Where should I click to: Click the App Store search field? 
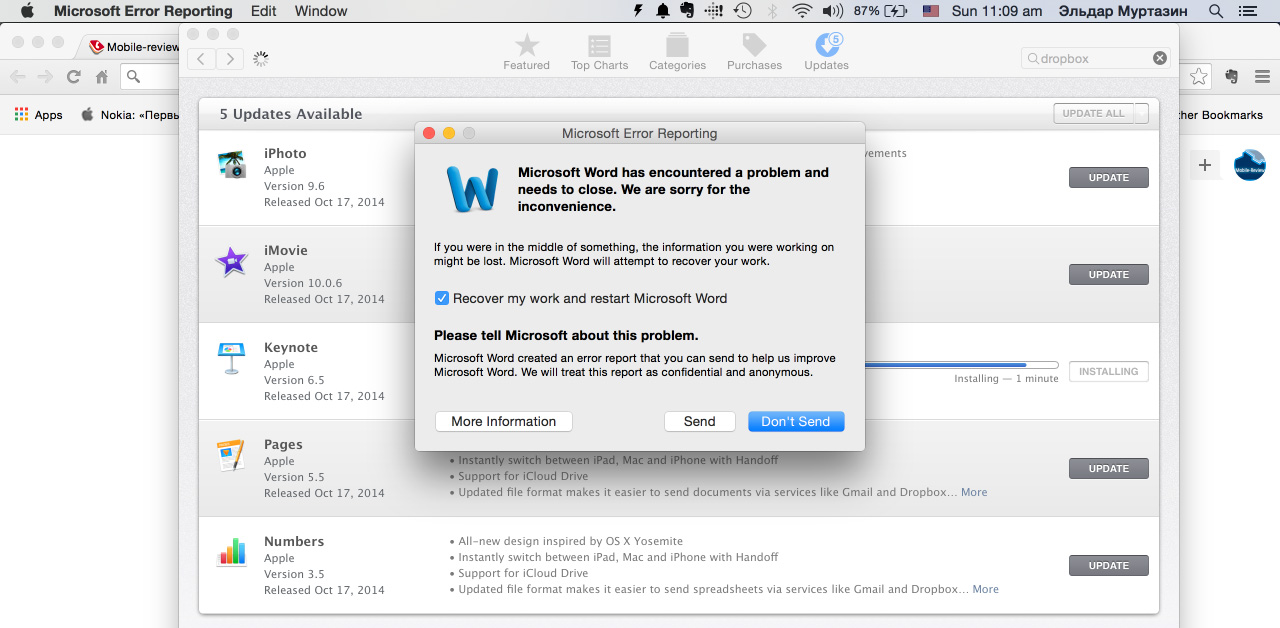[x=1095, y=58]
